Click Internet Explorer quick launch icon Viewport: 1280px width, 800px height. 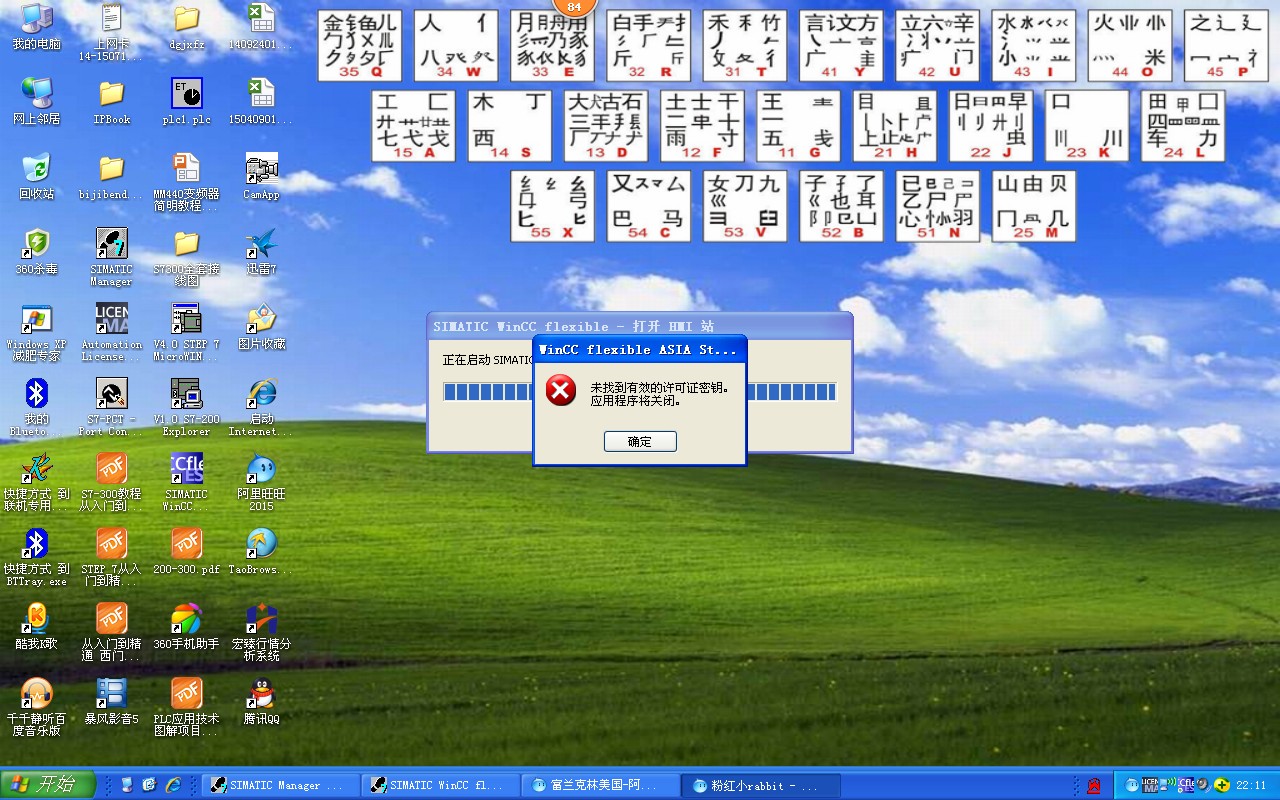[173, 785]
